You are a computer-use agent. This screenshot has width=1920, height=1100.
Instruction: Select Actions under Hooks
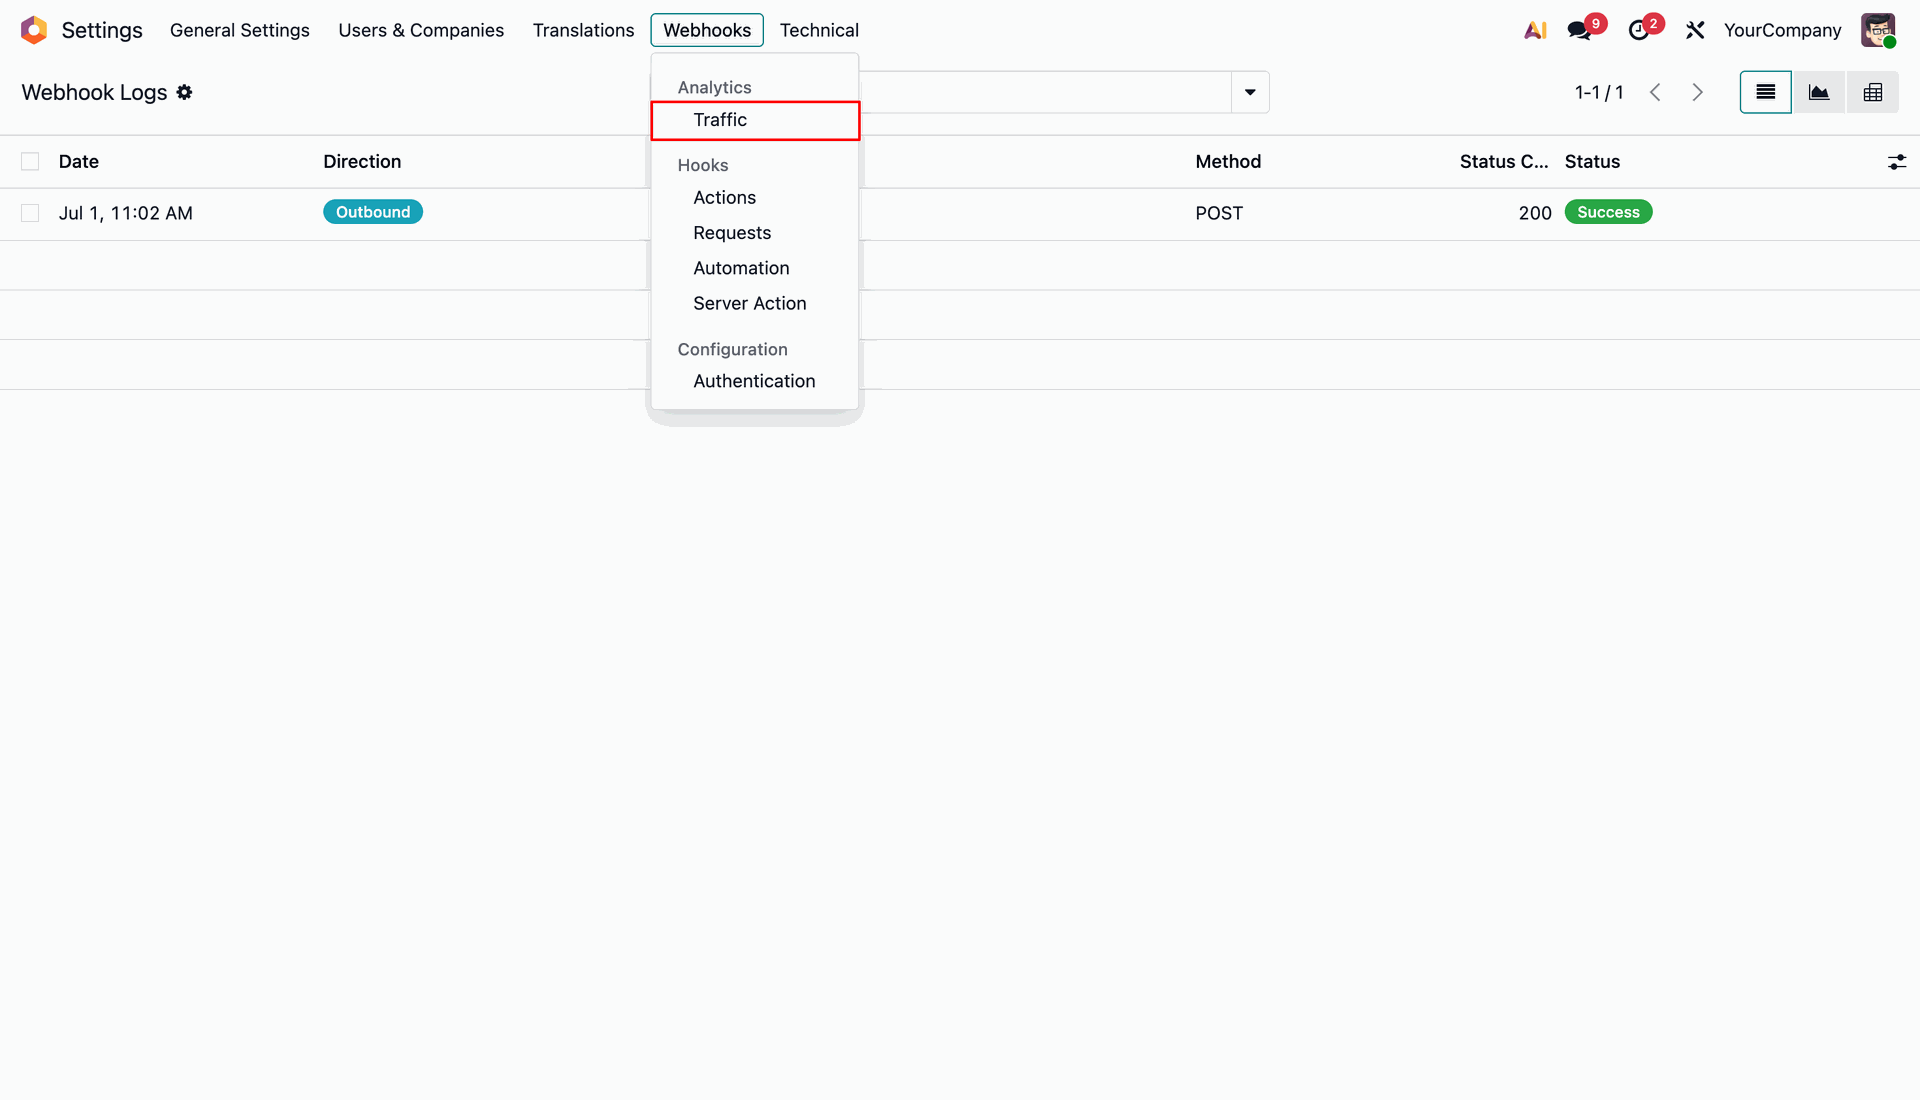pyautogui.click(x=755, y=198)
